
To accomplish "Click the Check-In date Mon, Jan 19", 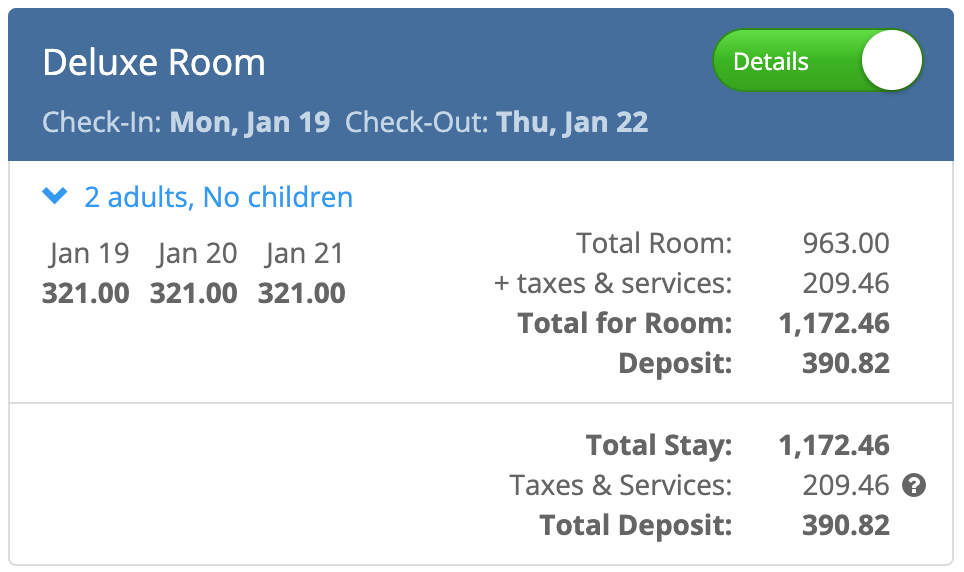I will click(249, 123).
